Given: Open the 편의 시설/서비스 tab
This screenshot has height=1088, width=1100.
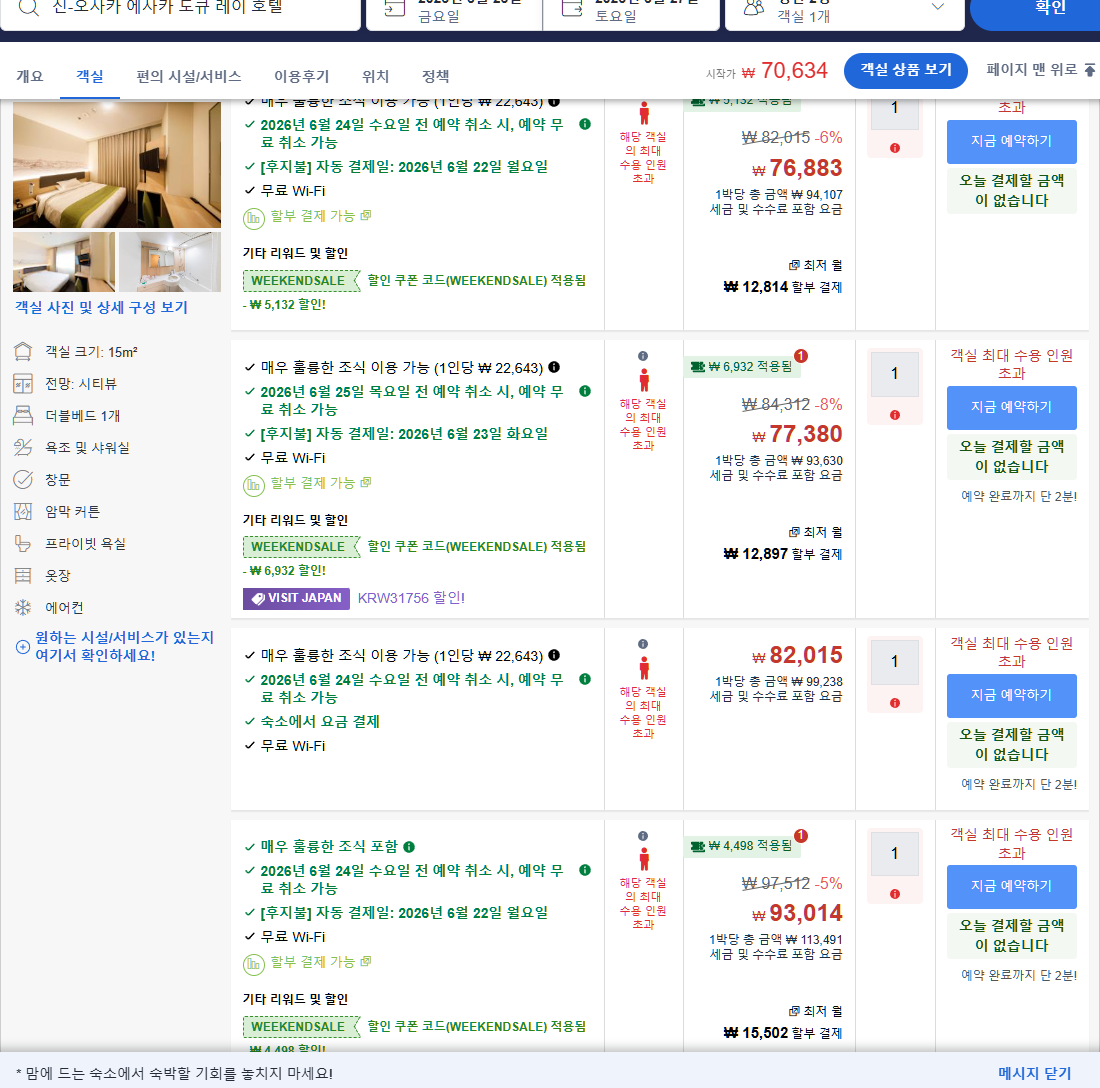Looking at the screenshot, I should tap(189, 76).
